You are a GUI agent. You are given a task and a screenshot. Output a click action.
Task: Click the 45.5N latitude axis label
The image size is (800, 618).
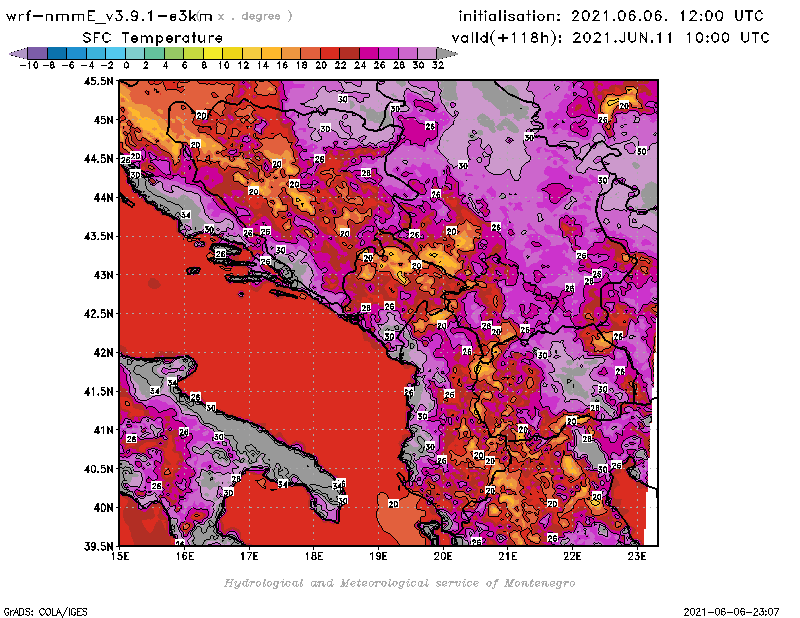tap(98, 81)
